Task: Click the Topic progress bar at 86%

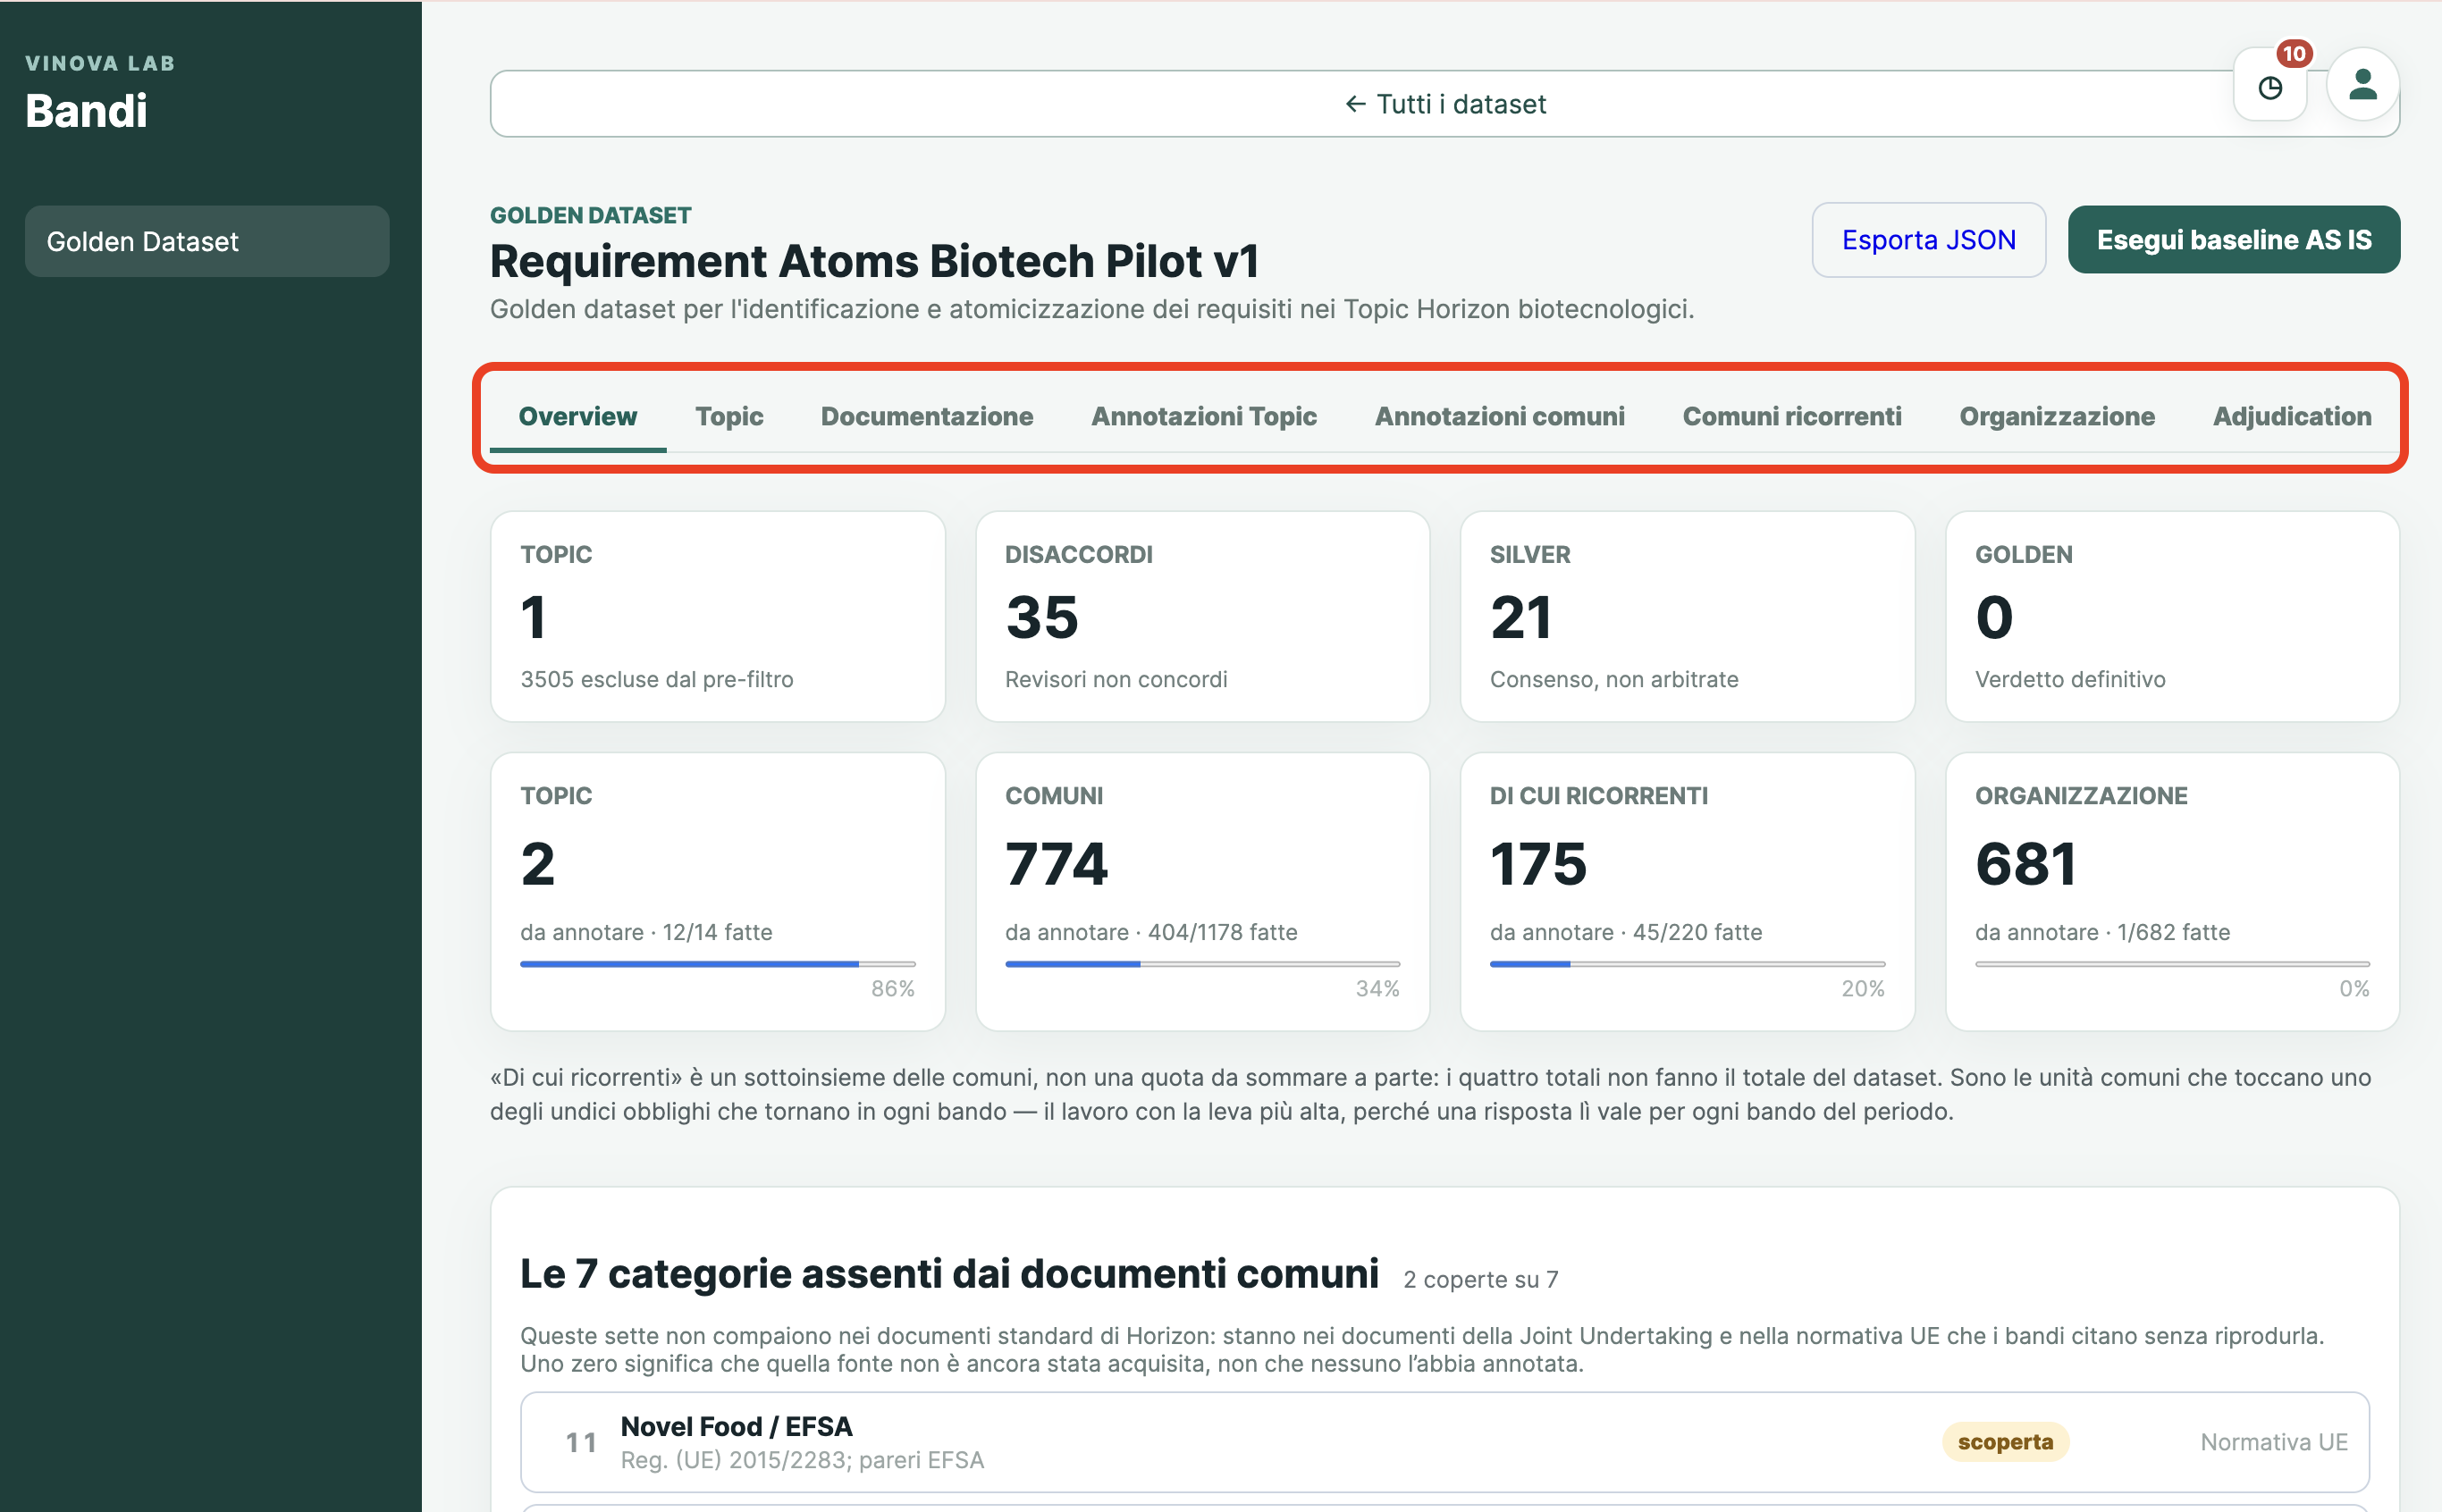Action: [717, 964]
